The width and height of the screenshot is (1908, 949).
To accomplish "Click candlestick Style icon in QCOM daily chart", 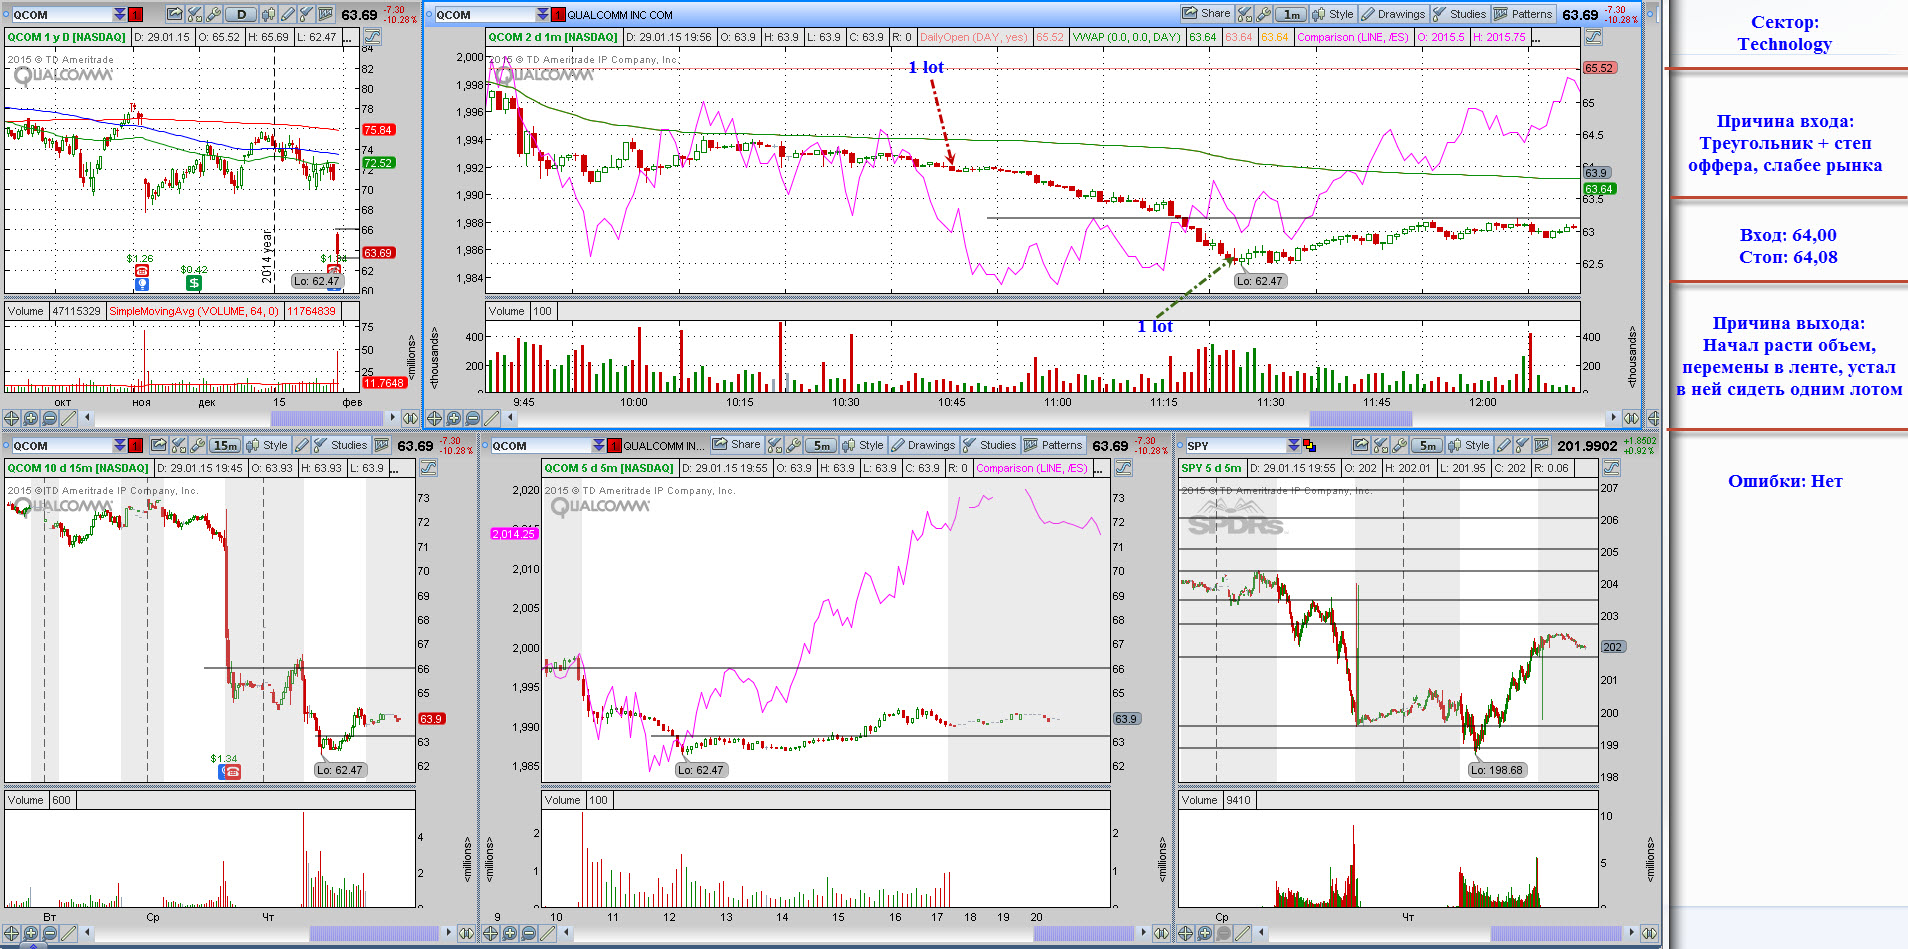I will tap(268, 14).
